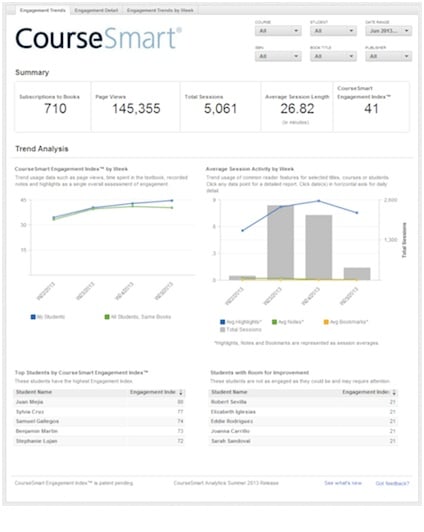Select the Average Session Length 26.82 value
424x532 pixels.
tap(297, 109)
